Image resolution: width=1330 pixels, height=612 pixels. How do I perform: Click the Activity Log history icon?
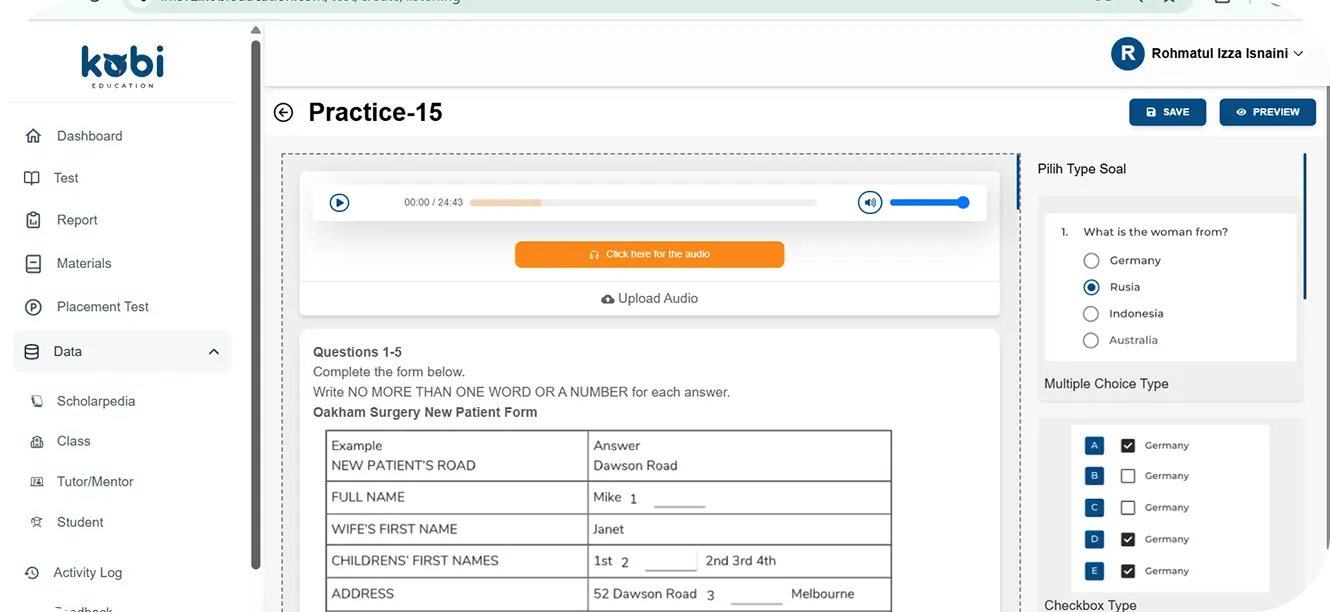[x=32, y=573]
